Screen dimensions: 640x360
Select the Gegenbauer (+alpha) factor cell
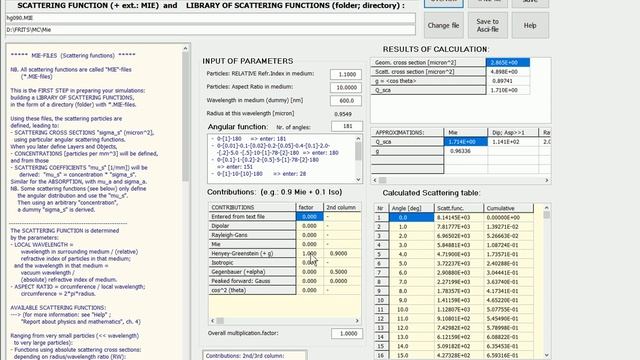click(309, 272)
